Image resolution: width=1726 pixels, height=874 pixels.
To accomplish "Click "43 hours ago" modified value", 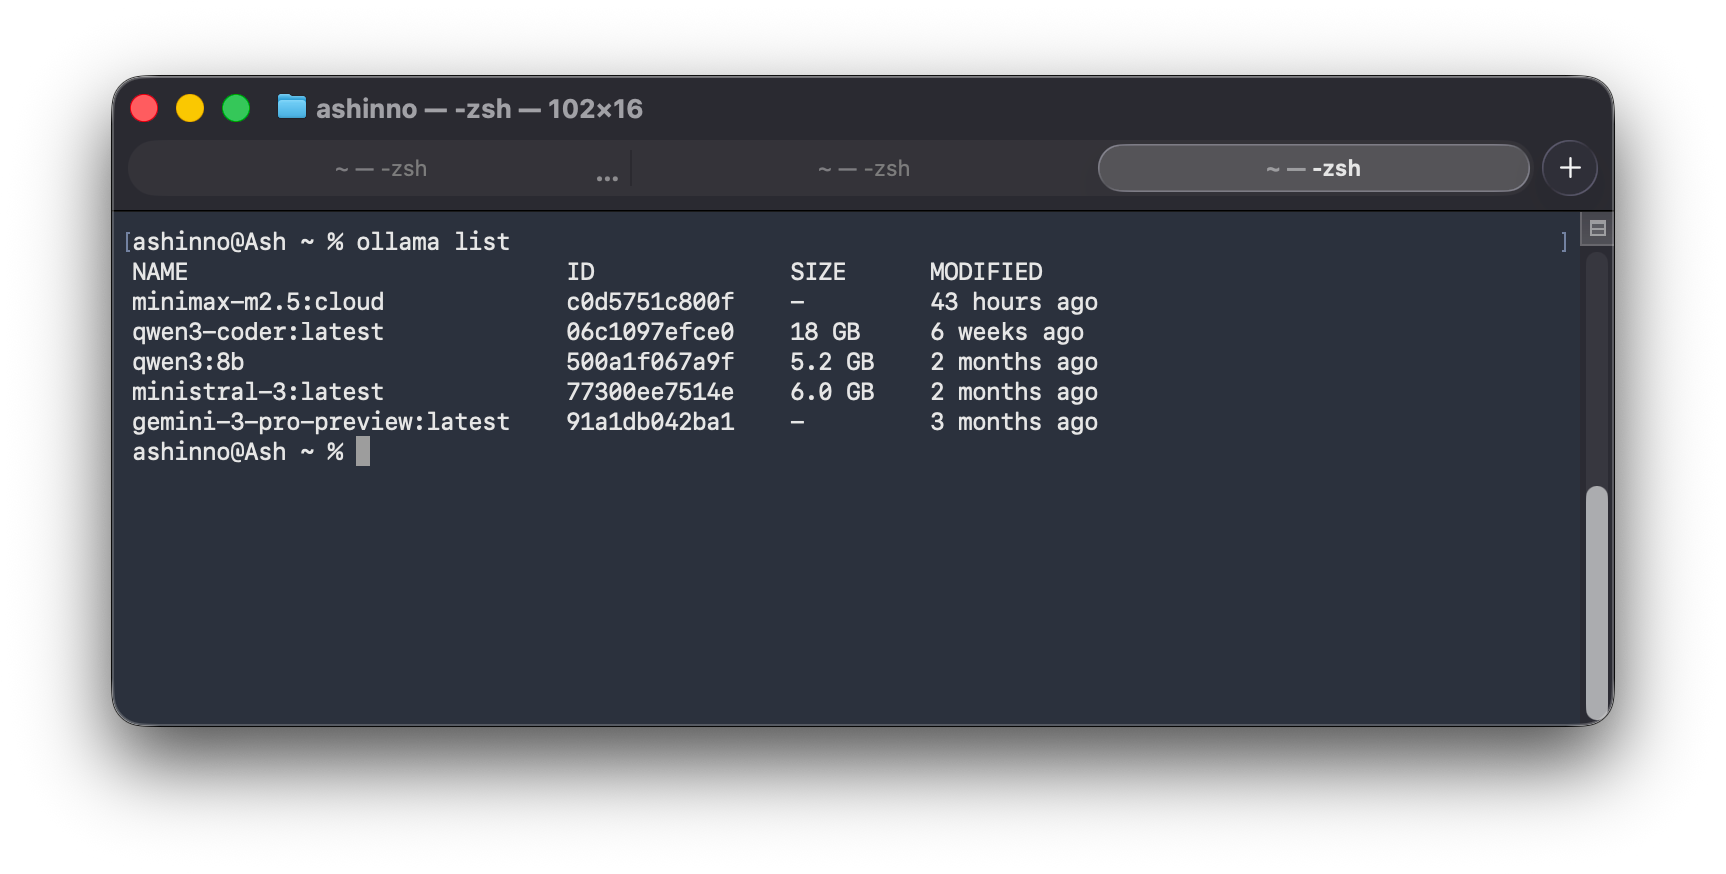I will [1014, 302].
